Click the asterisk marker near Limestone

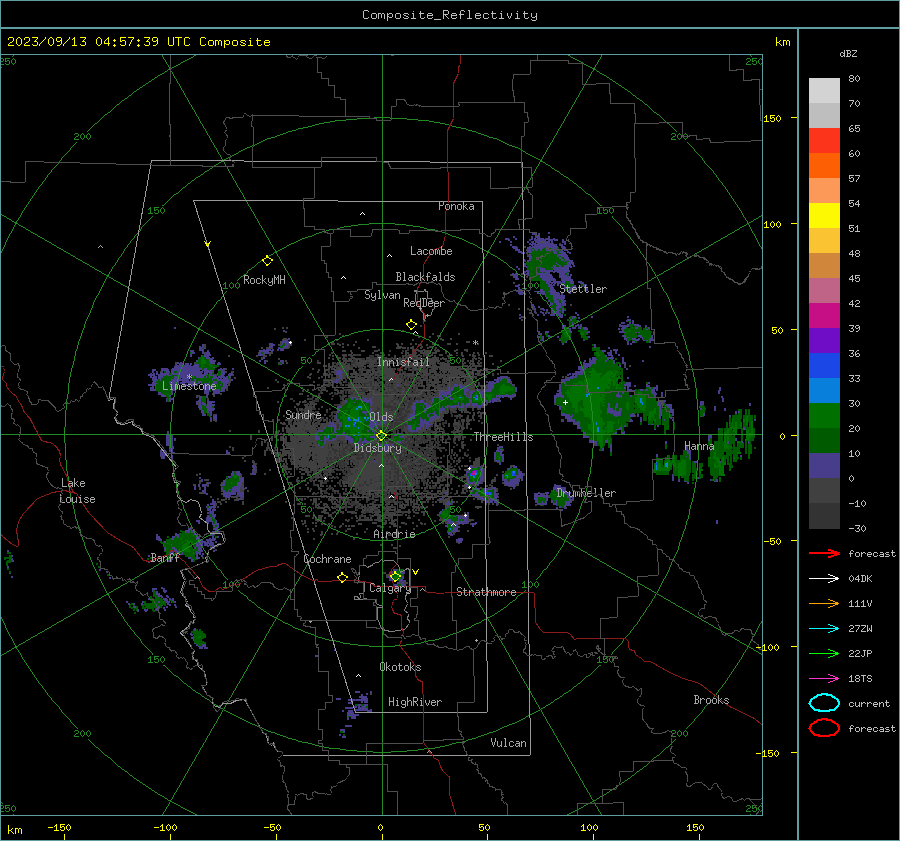tap(189, 378)
